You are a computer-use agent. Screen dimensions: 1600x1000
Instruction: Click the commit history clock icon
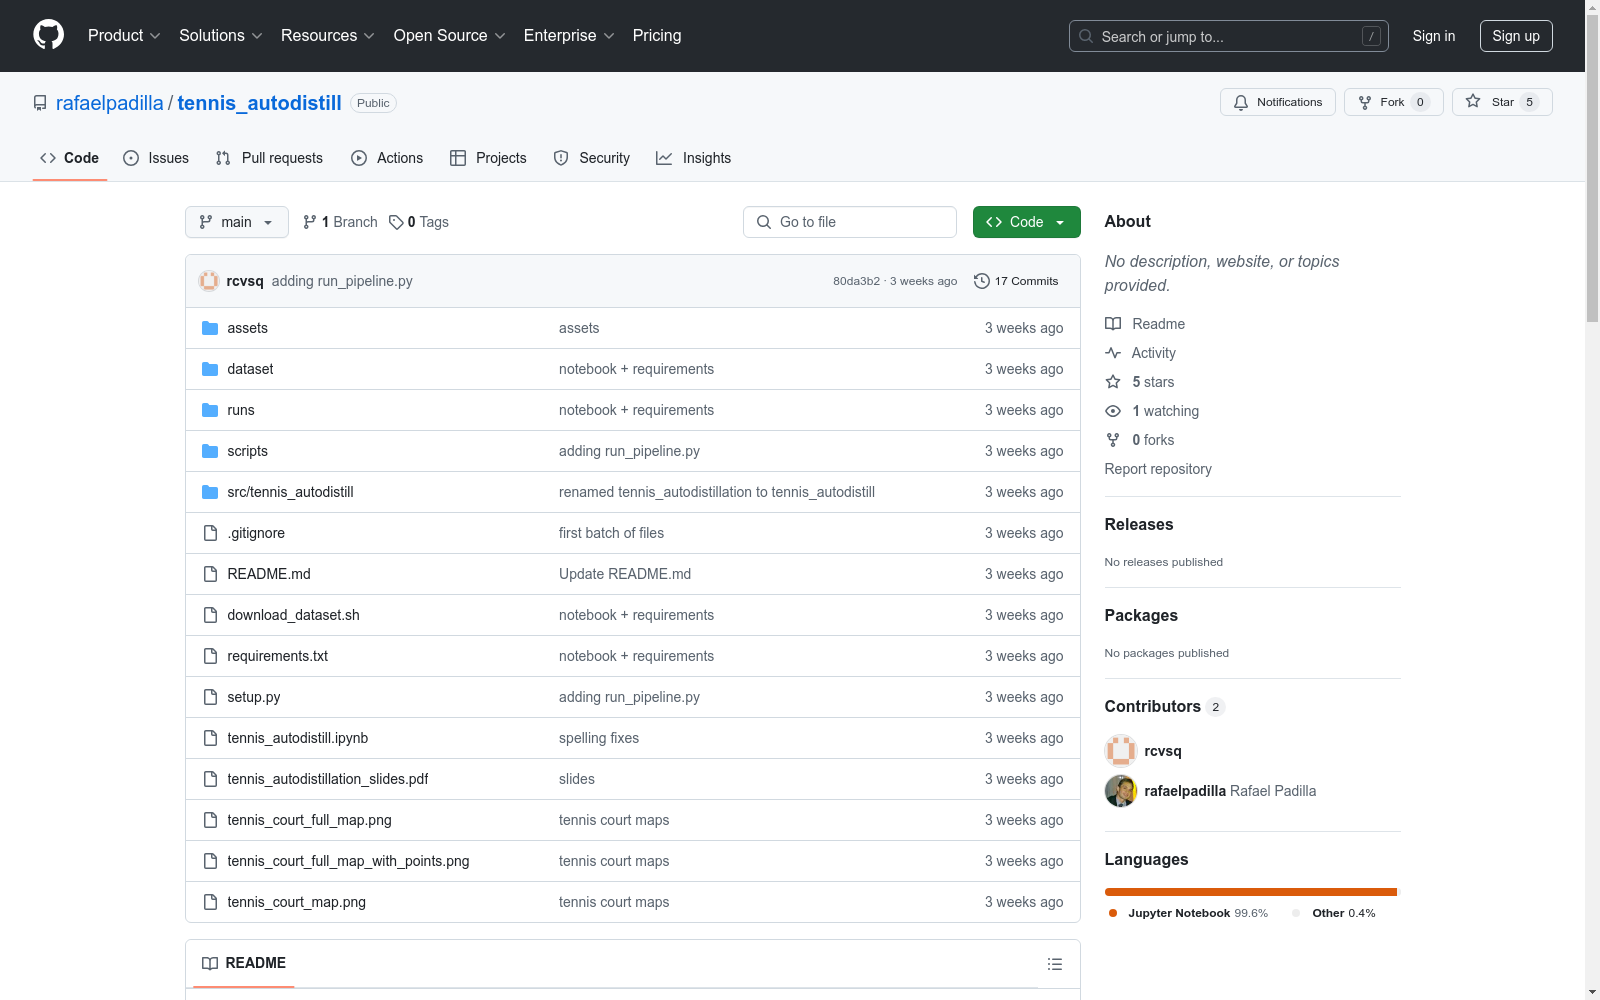coord(982,281)
